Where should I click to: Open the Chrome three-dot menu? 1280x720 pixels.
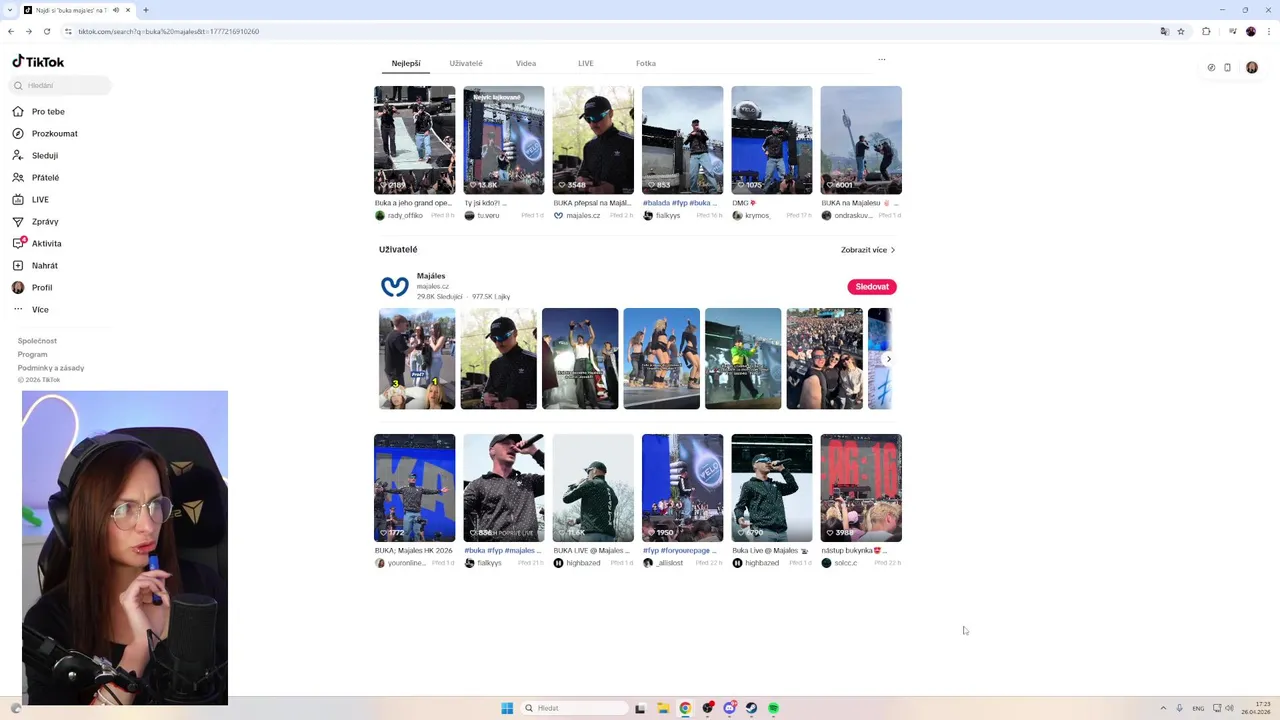click(x=1268, y=31)
